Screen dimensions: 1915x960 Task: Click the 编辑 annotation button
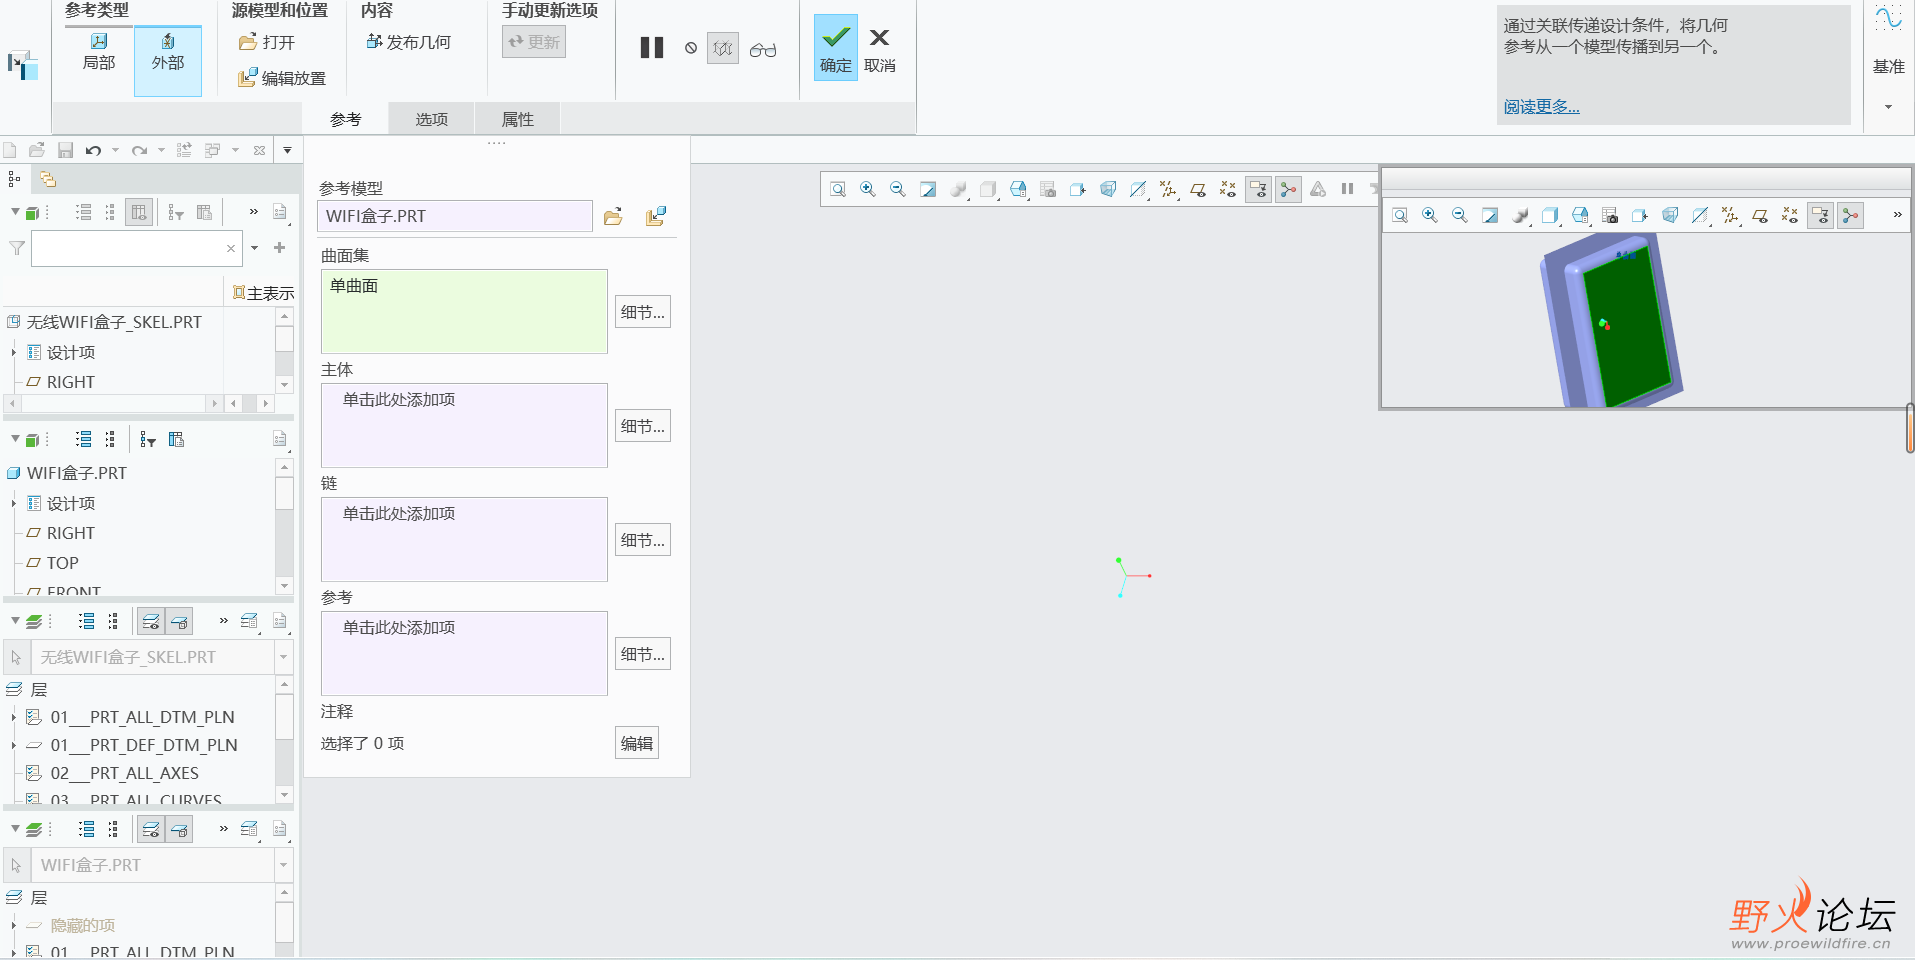(x=637, y=743)
